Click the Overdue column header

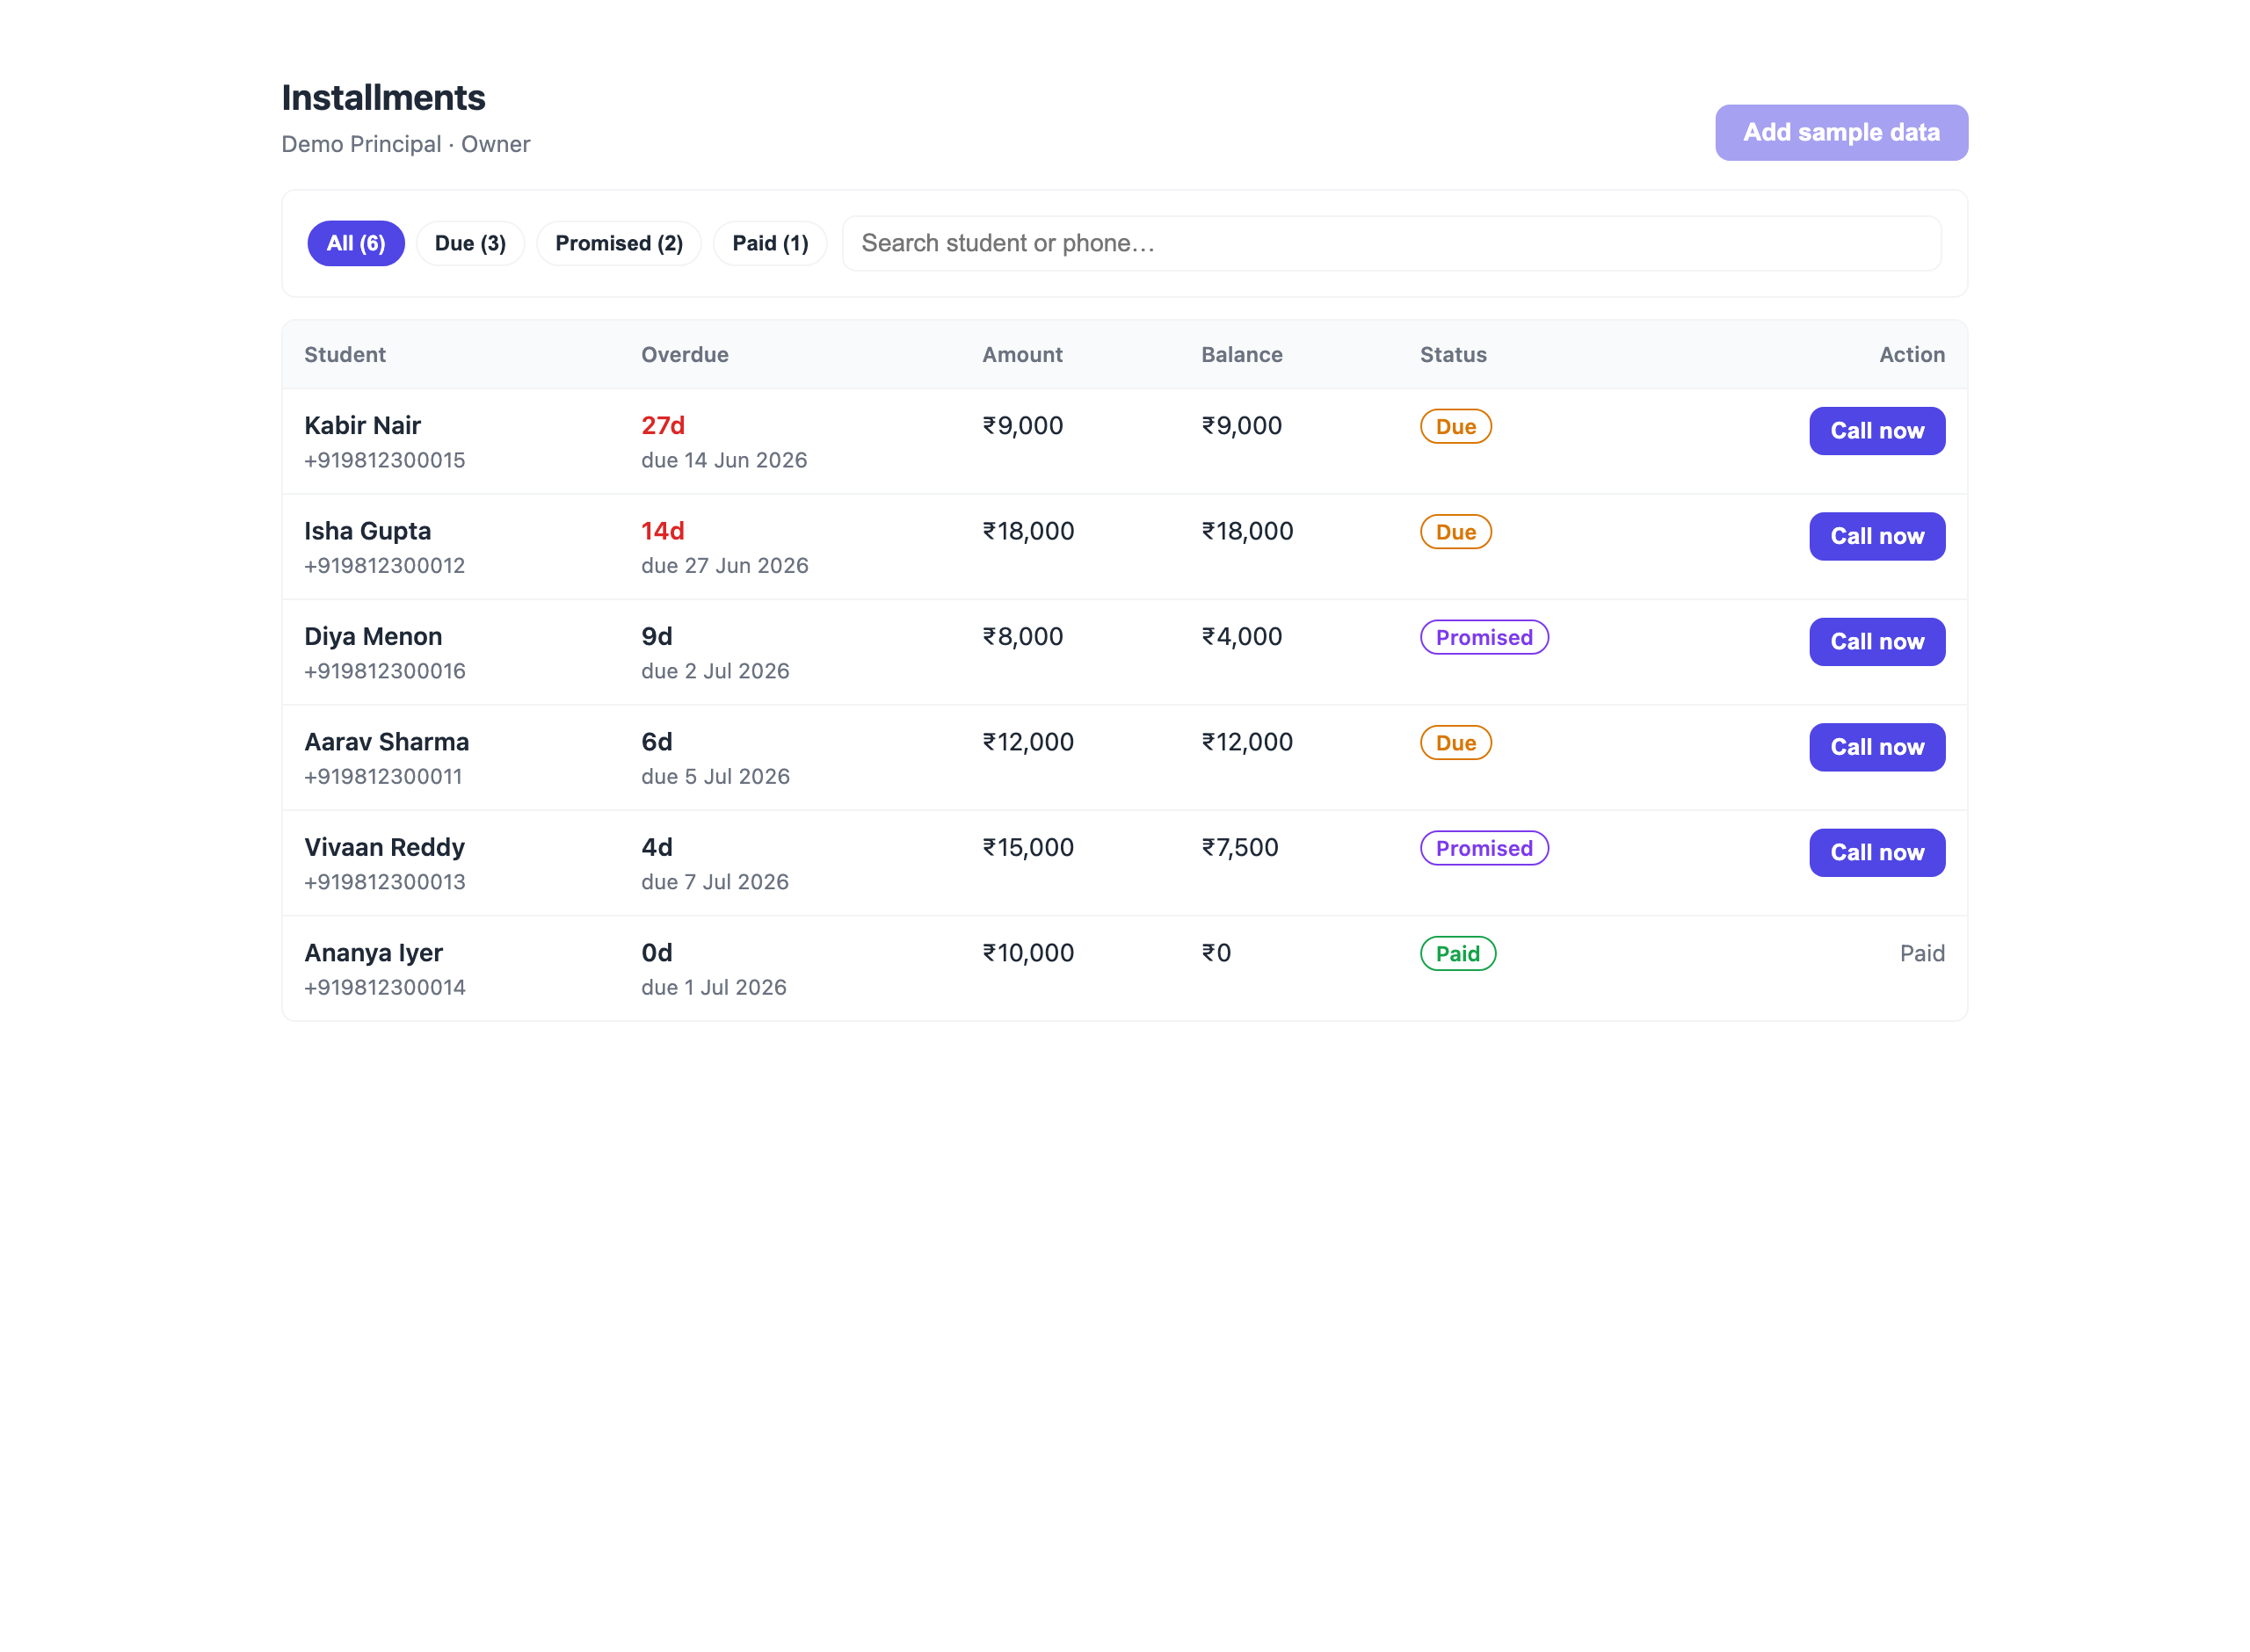pos(684,355)
